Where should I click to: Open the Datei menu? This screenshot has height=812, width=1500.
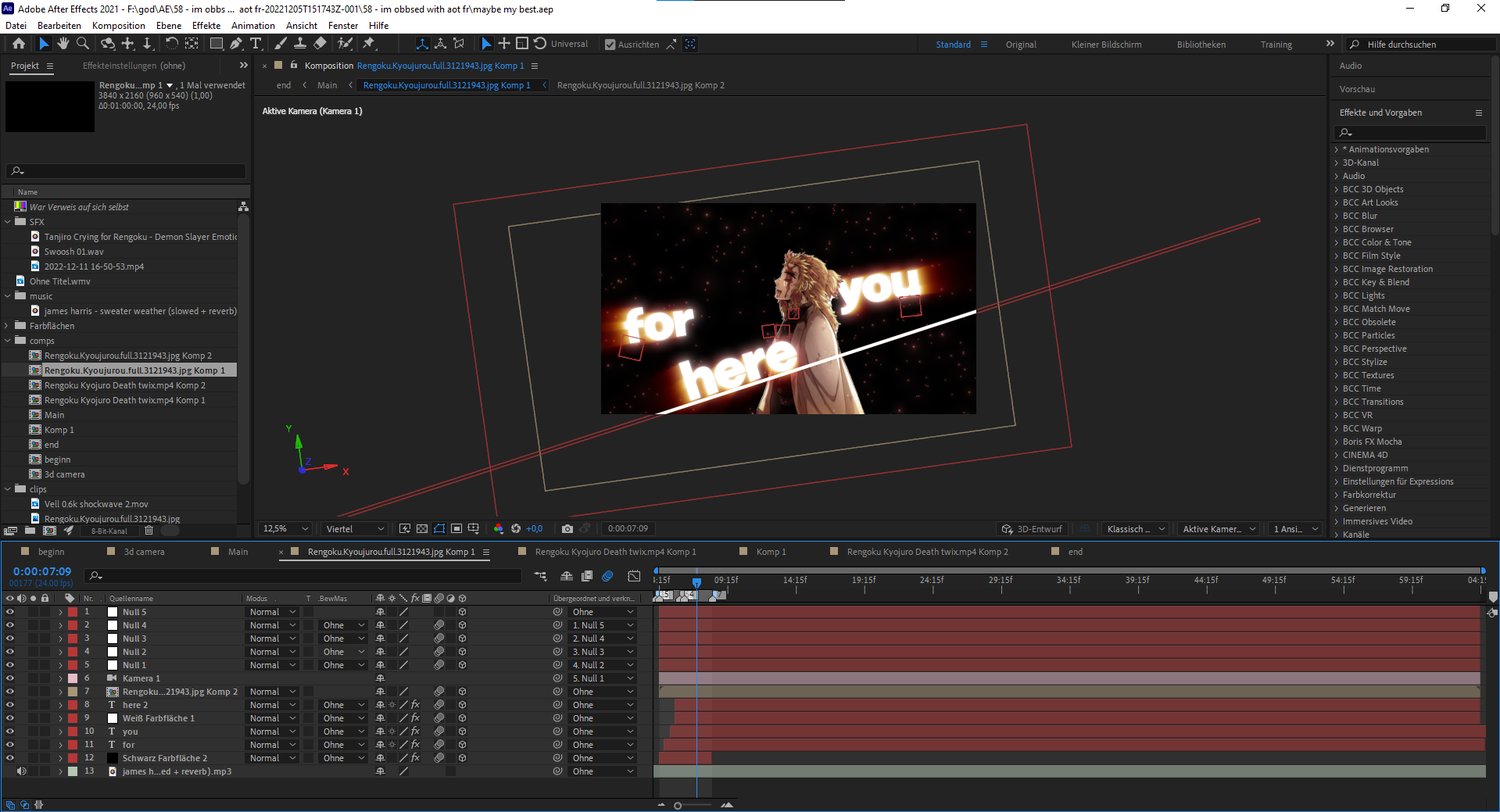tap(16, 25)
